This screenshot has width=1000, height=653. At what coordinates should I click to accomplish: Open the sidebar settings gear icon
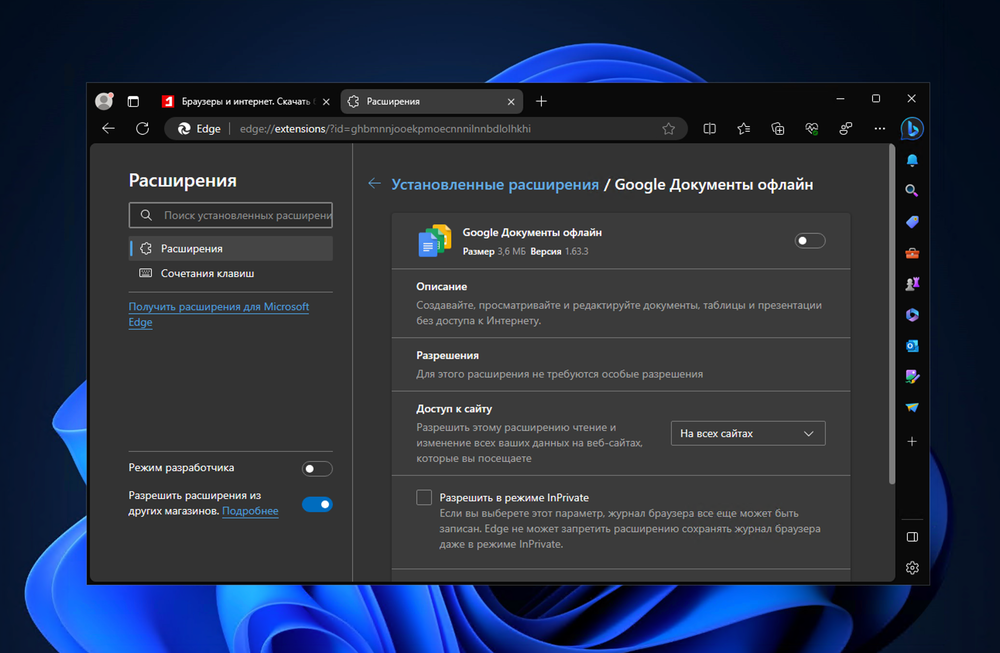pos(912,568)
